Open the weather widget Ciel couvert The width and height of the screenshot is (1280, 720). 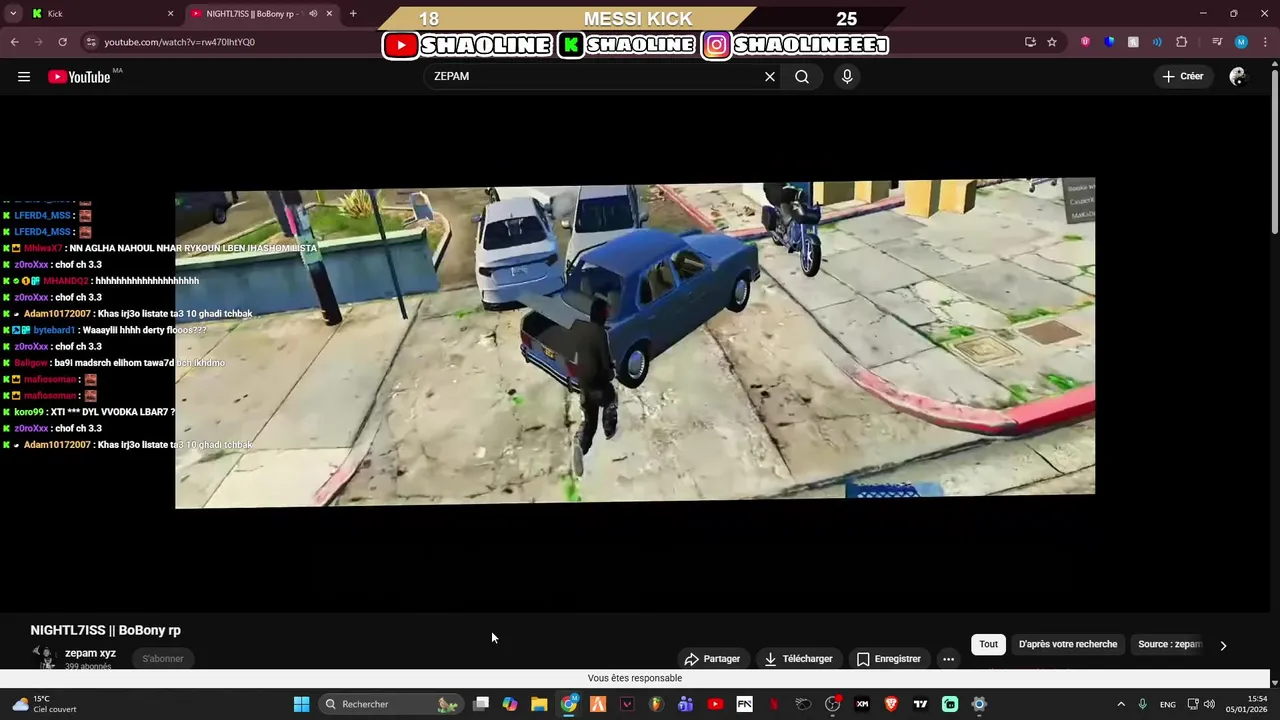(45, 704)
